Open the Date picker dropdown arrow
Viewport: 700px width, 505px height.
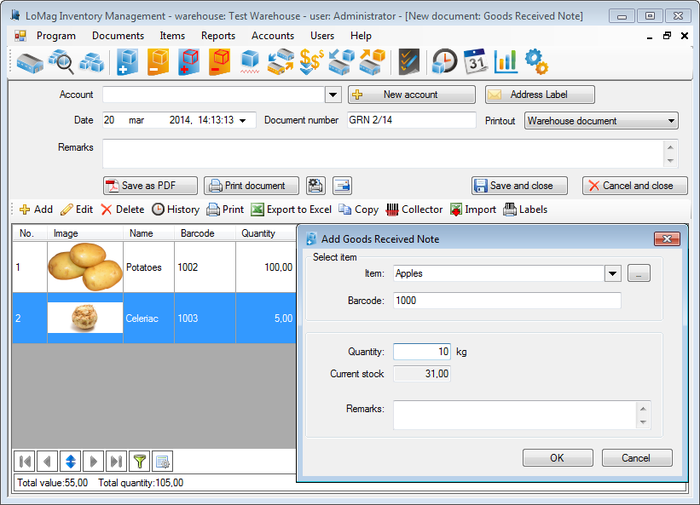(x=242, y=121)
